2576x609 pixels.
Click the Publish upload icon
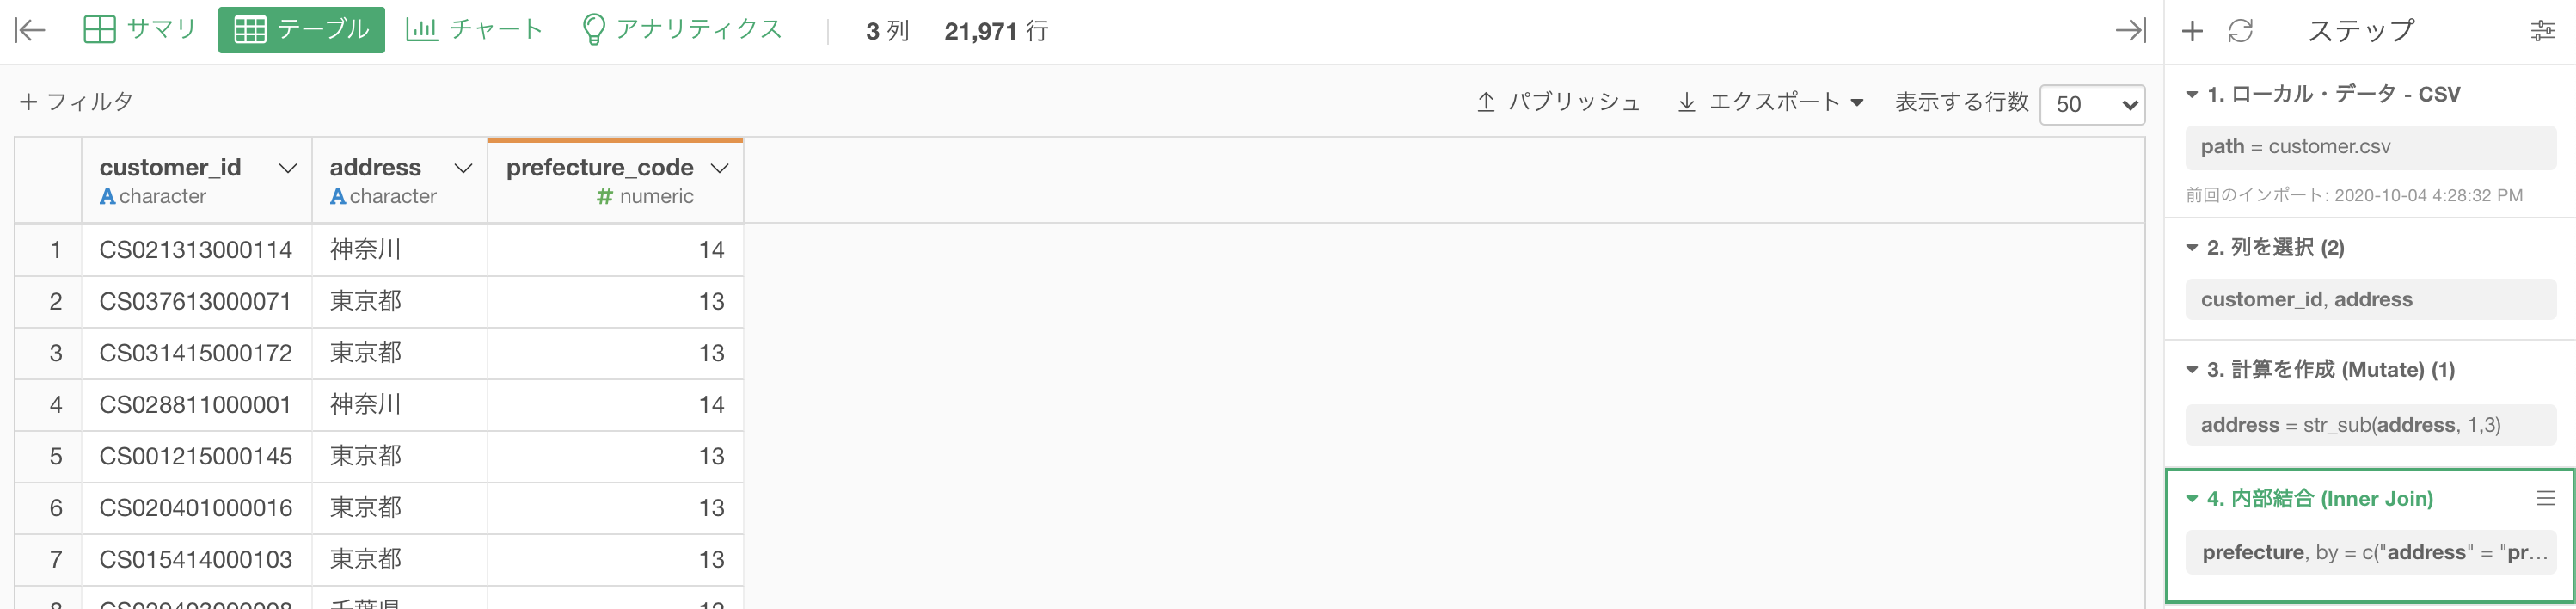(1486, 102)
